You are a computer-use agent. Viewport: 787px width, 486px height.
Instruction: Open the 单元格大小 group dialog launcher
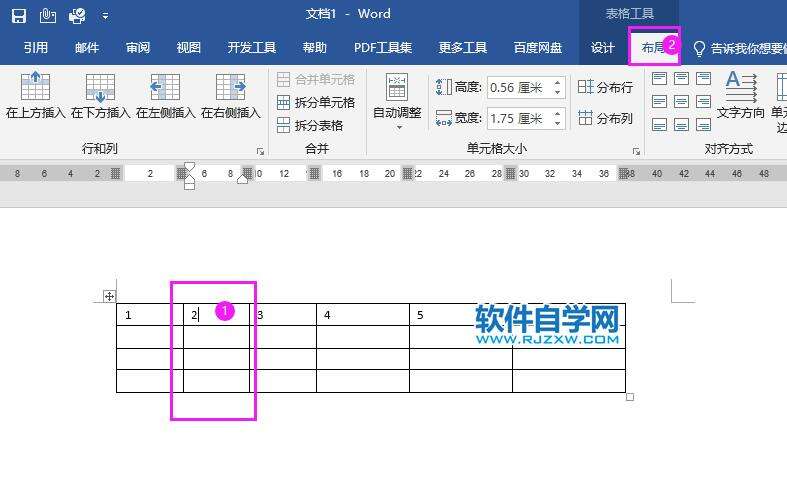(x=636, y=151)
